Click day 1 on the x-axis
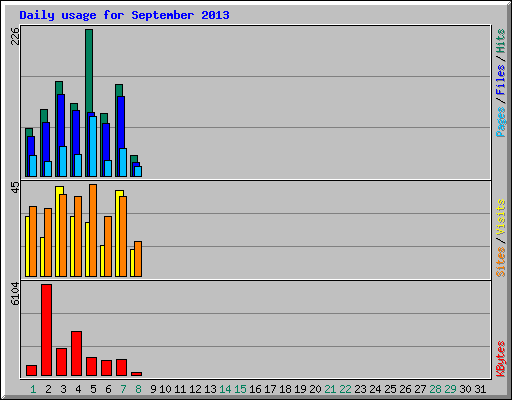This screenshot has width=512, height=400. (33, 389)
